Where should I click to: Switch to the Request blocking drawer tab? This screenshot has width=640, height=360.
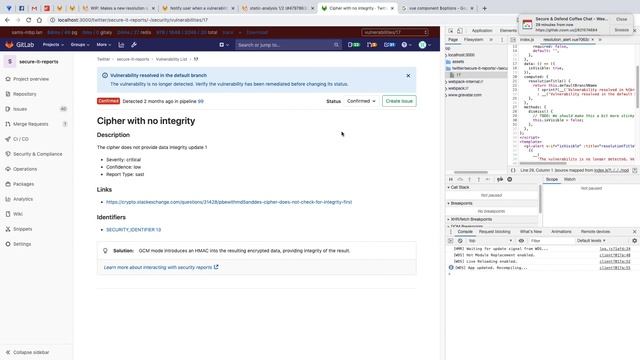494,231
